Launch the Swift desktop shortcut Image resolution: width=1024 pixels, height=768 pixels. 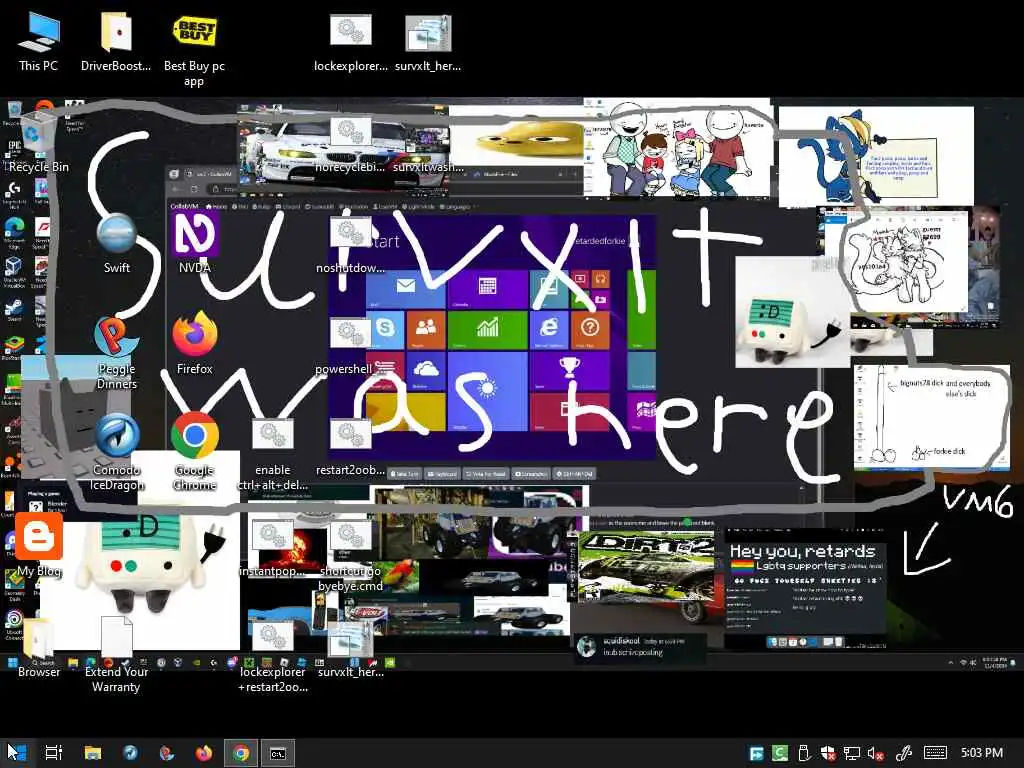116,245
